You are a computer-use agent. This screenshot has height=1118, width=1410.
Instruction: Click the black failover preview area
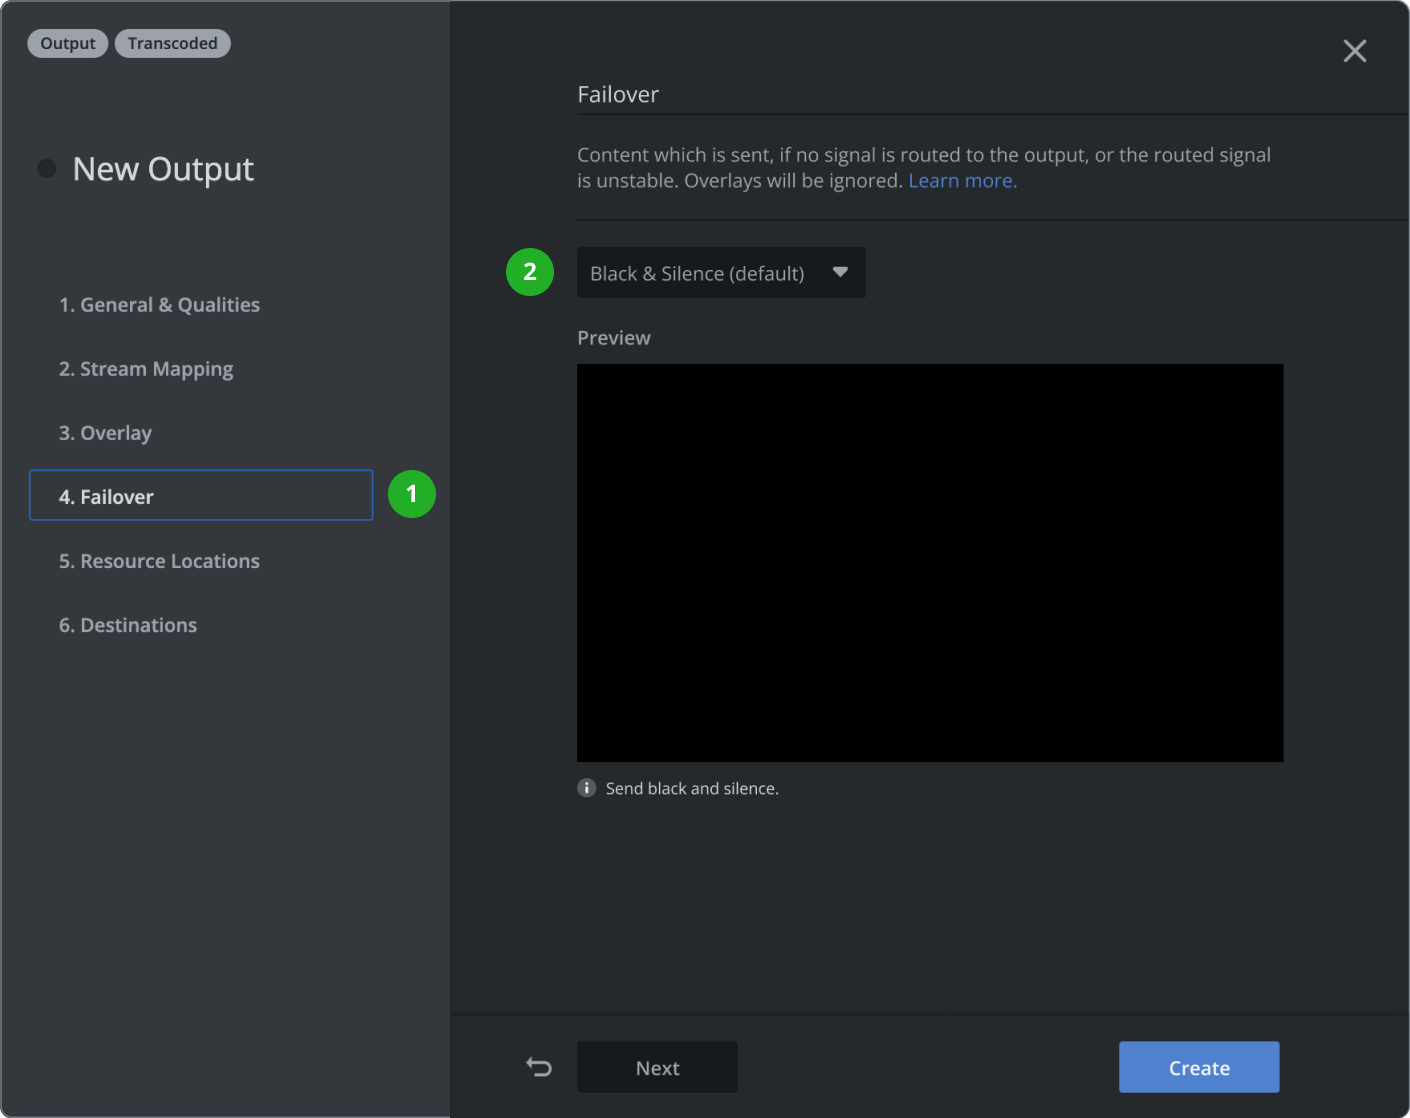tap(929, 562)
